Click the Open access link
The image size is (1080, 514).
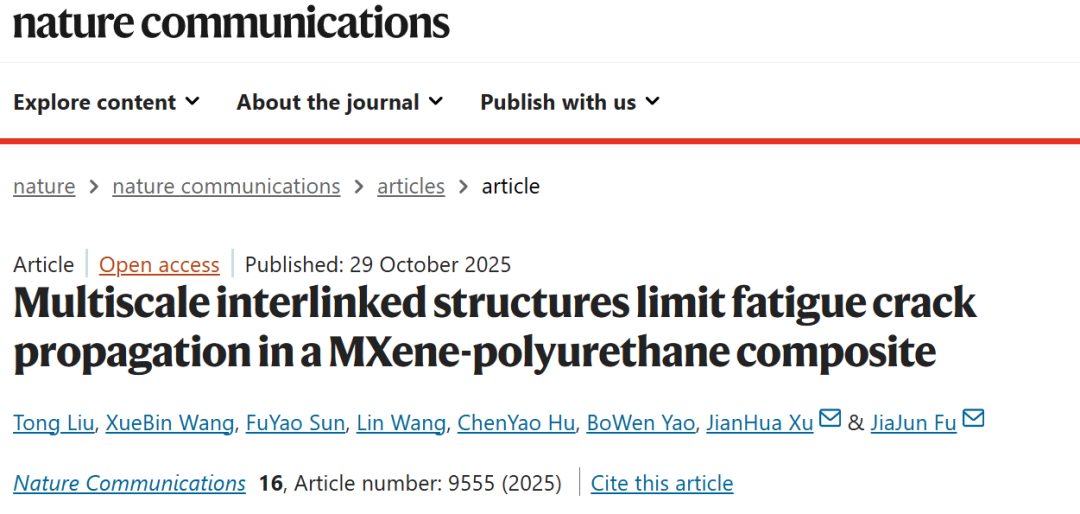coord(159,265)
